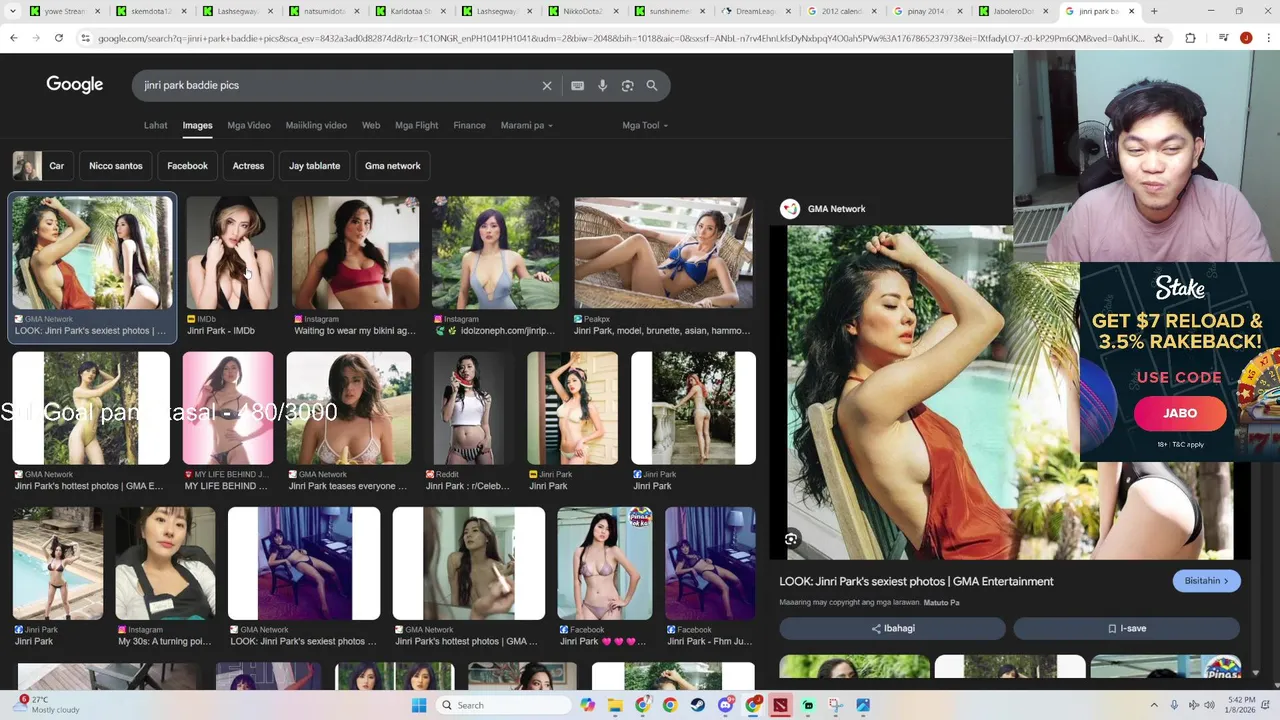Open Steam from the taskbar
This screenshot has height=720, width=1280.
697,705
